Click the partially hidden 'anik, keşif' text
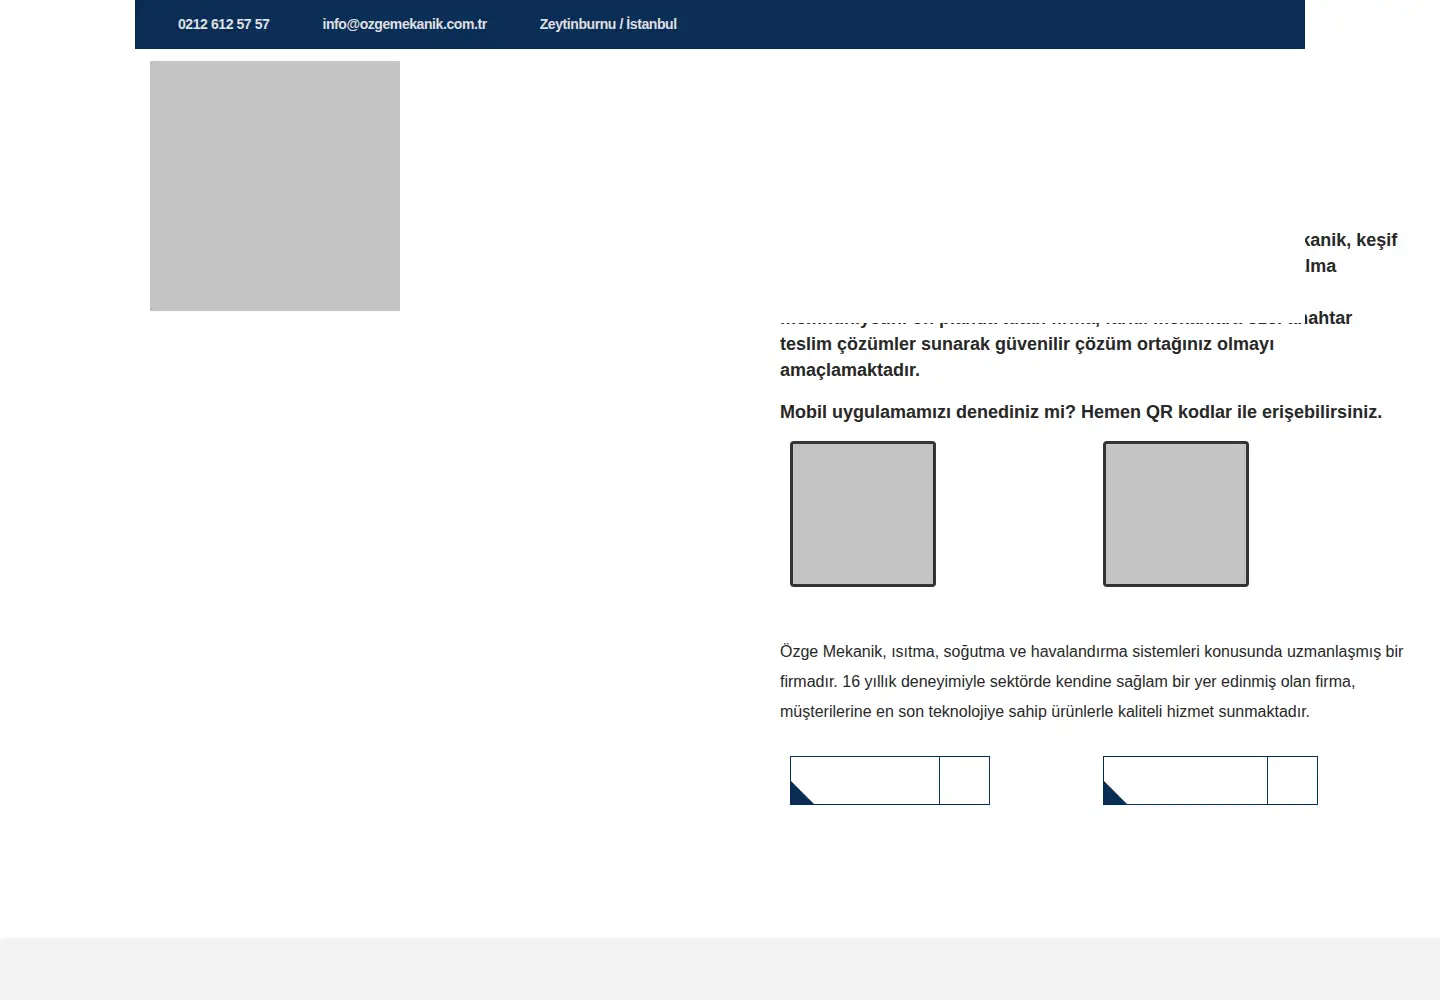 click(x=1351, y=240)
